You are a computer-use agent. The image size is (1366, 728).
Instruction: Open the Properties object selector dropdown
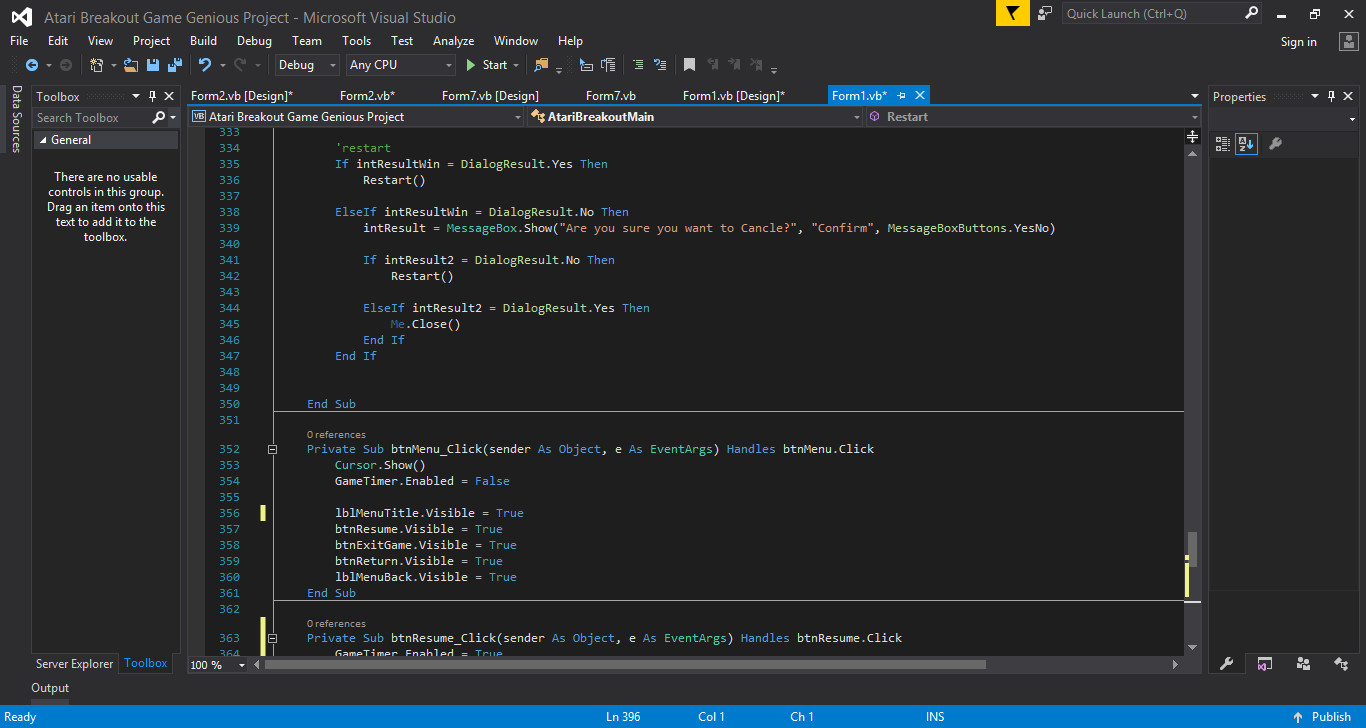(x=1351, y=119)
